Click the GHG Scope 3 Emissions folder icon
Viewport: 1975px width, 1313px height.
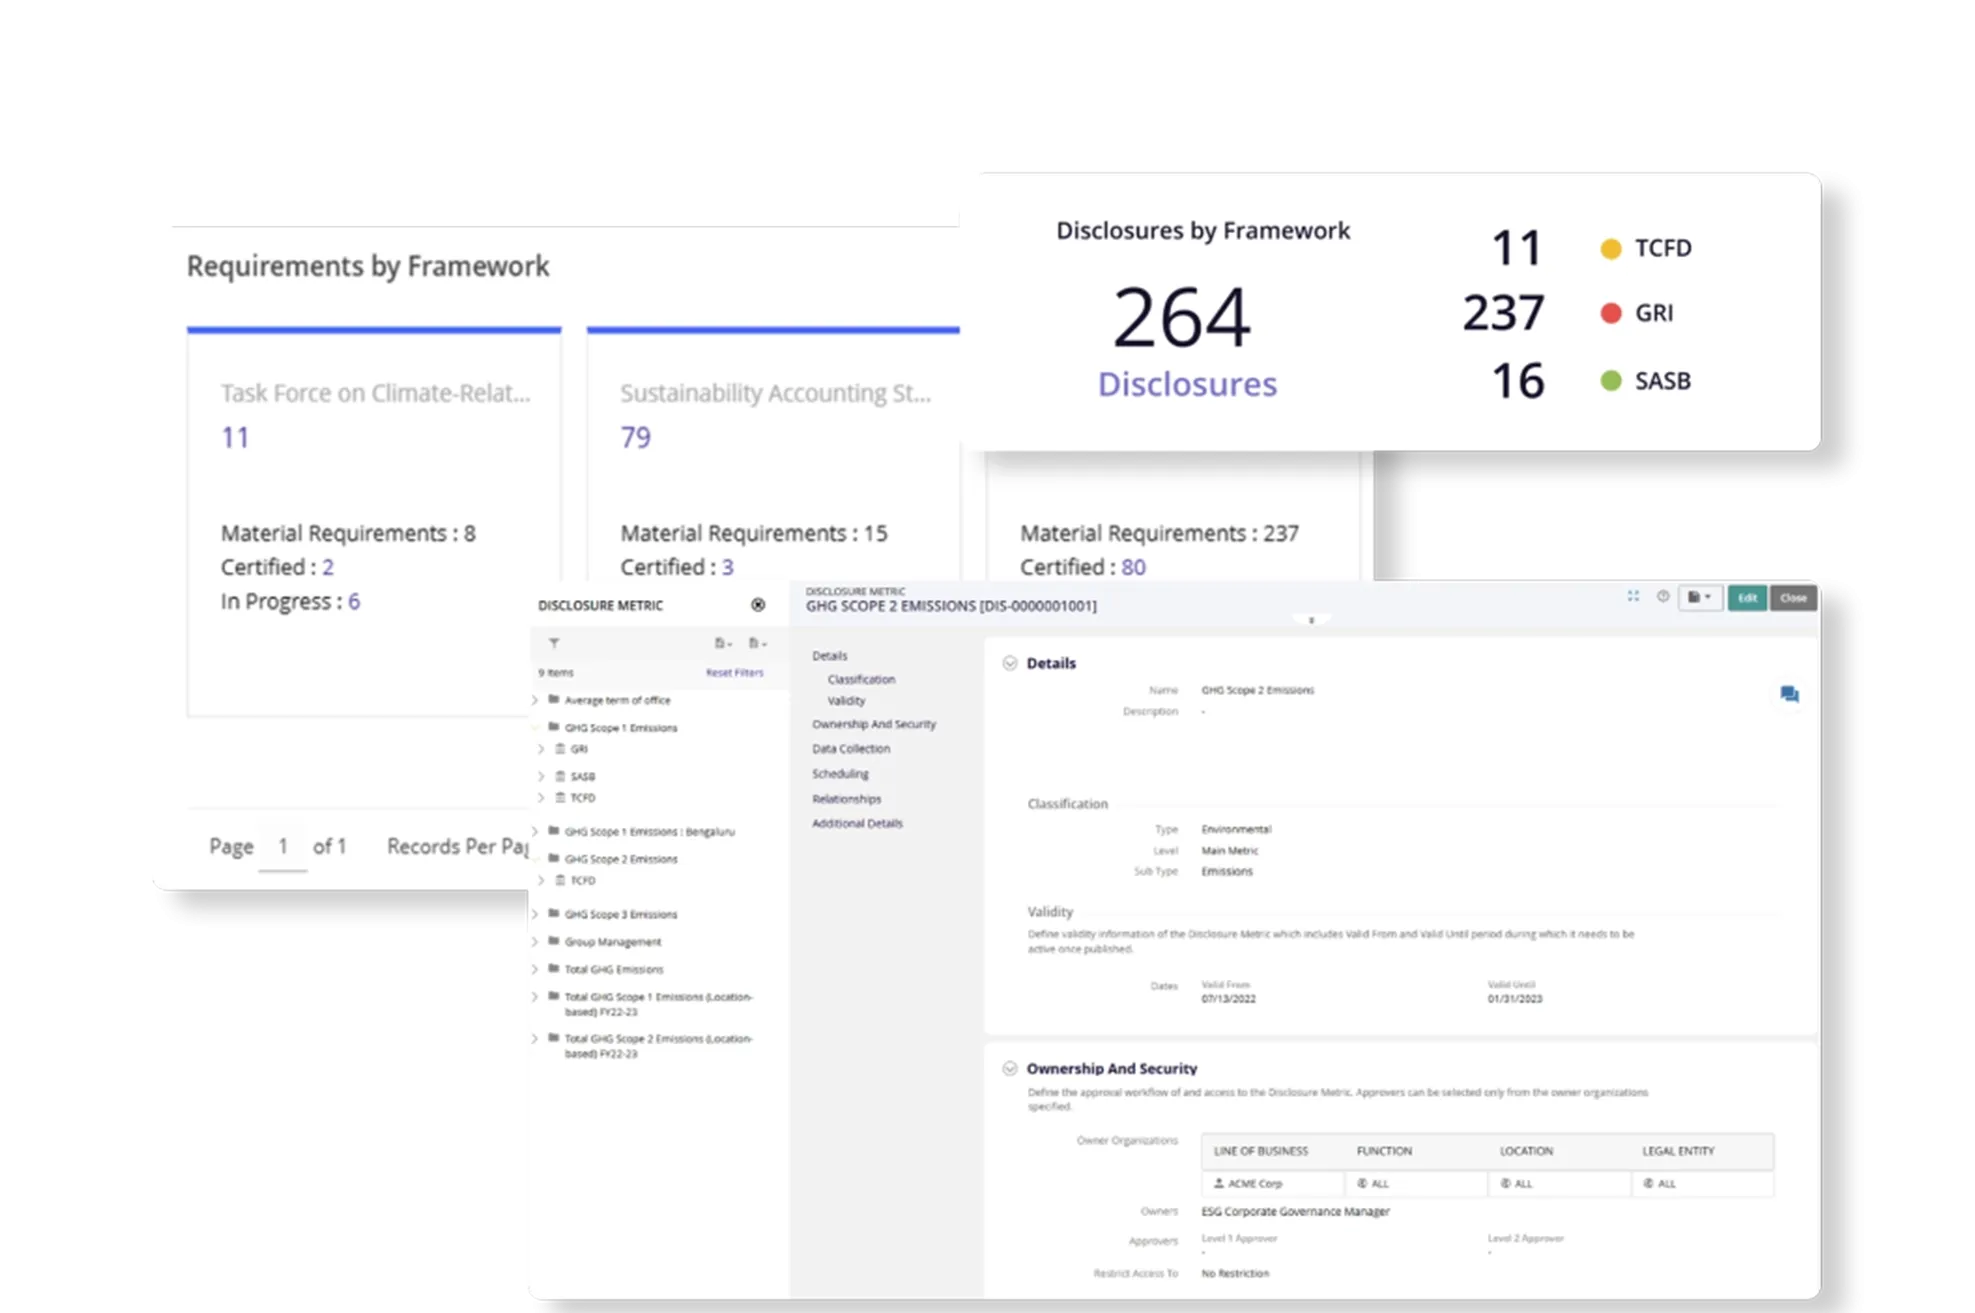pyautogui.click(x=554, y=914)
